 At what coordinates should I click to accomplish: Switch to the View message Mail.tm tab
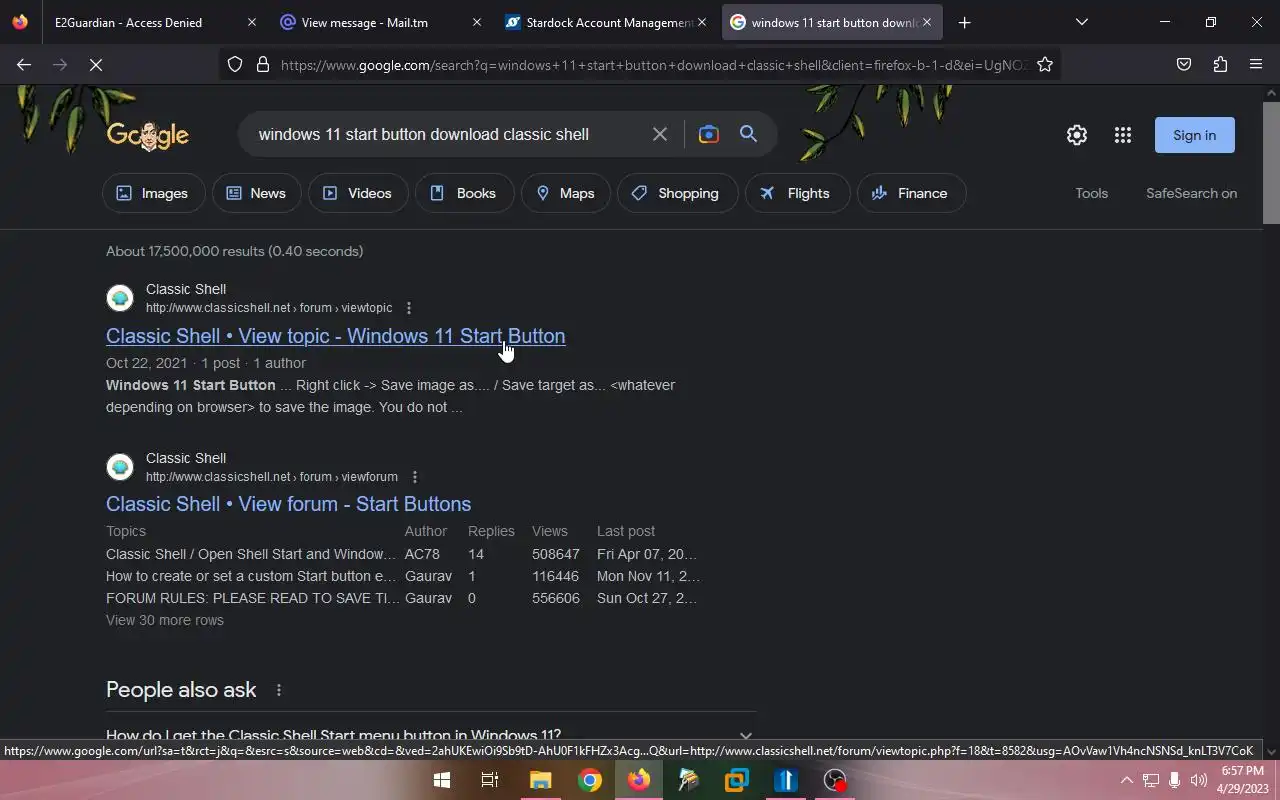tap(378, 22)
